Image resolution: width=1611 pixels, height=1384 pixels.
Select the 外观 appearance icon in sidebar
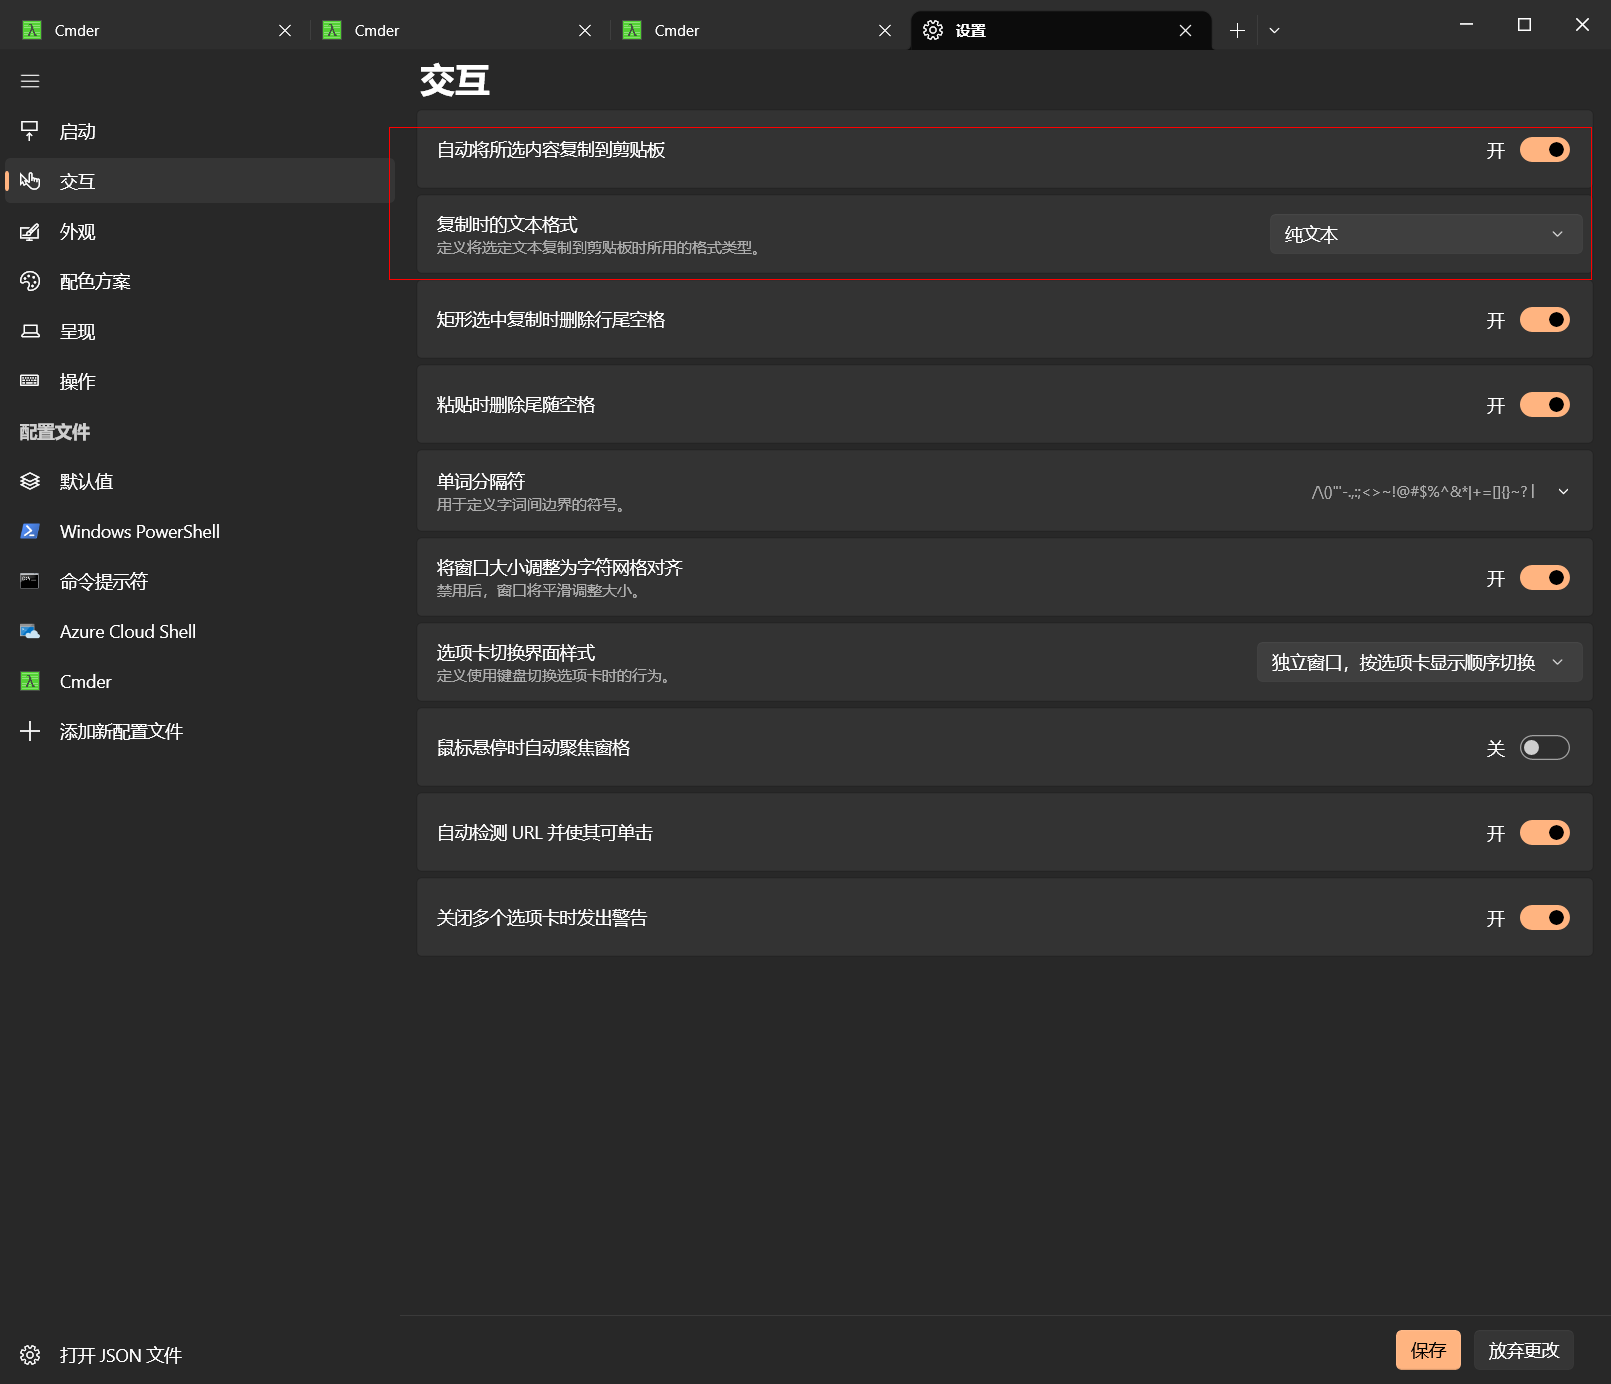(x=30, y=232)
